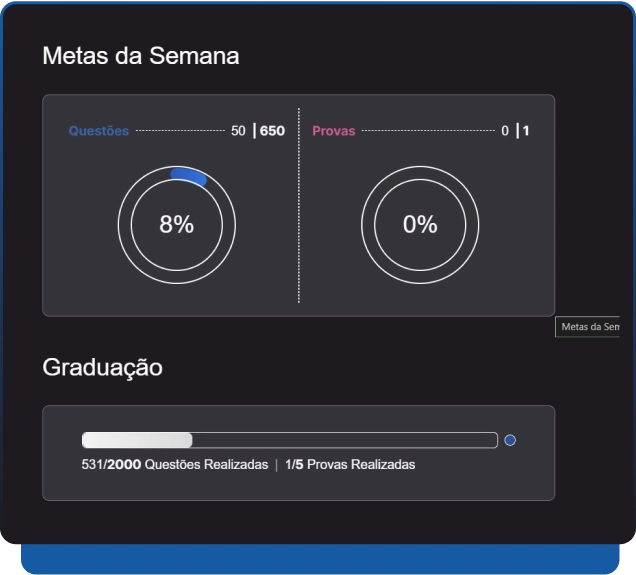The height and width of the screenshot is (575, 636).
Task: Select the pink Provas label
Action: (x=333, y=131)
